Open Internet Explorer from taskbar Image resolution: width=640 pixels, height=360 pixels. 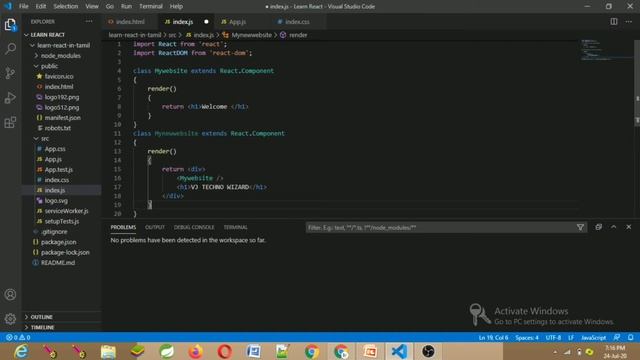pos(21,351)
